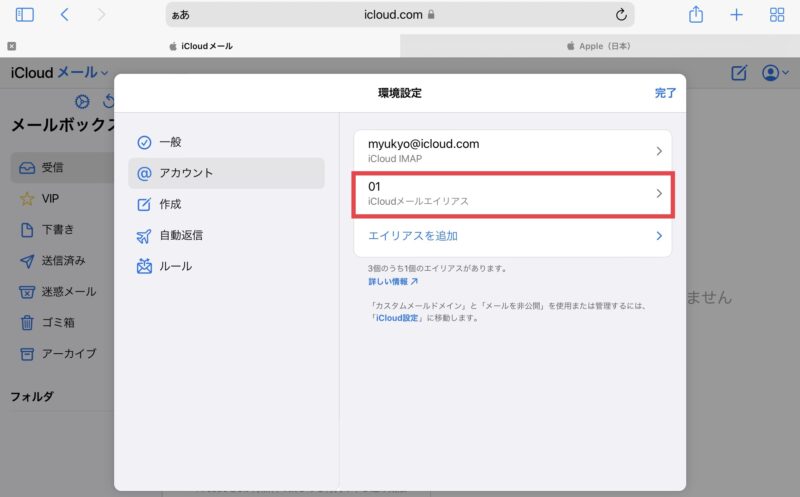Viewport: 800px width, 497px height.
Task: Open the 01 iCloud mail alias row
Action: click(512, 193)
